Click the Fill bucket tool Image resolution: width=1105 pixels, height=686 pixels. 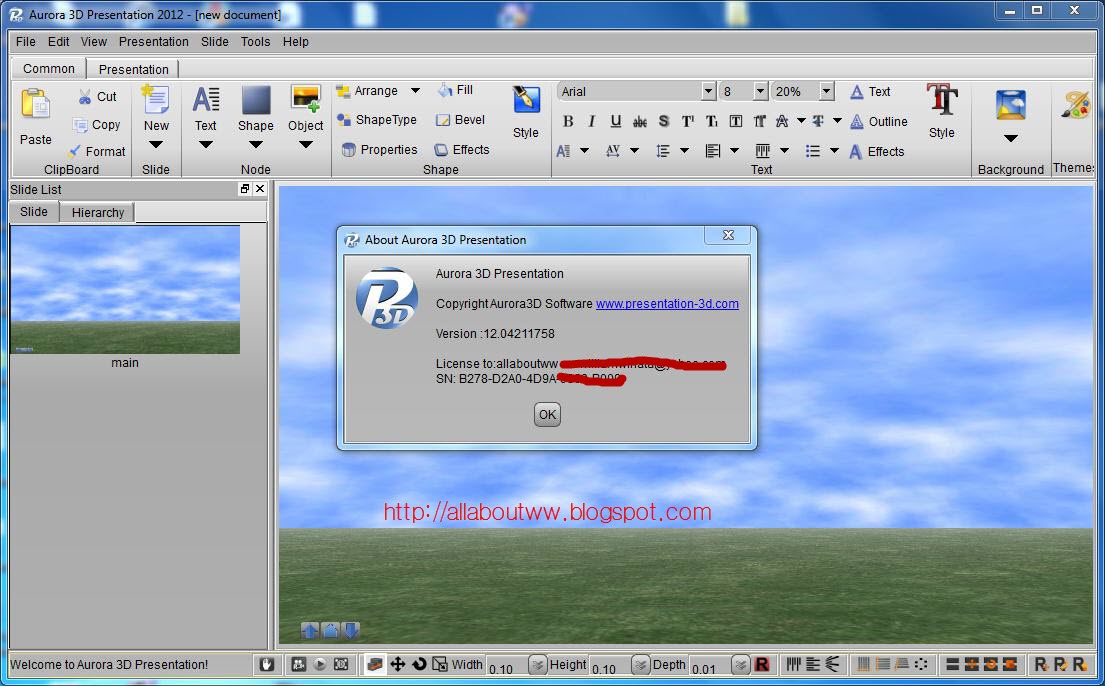click(455, 90)
